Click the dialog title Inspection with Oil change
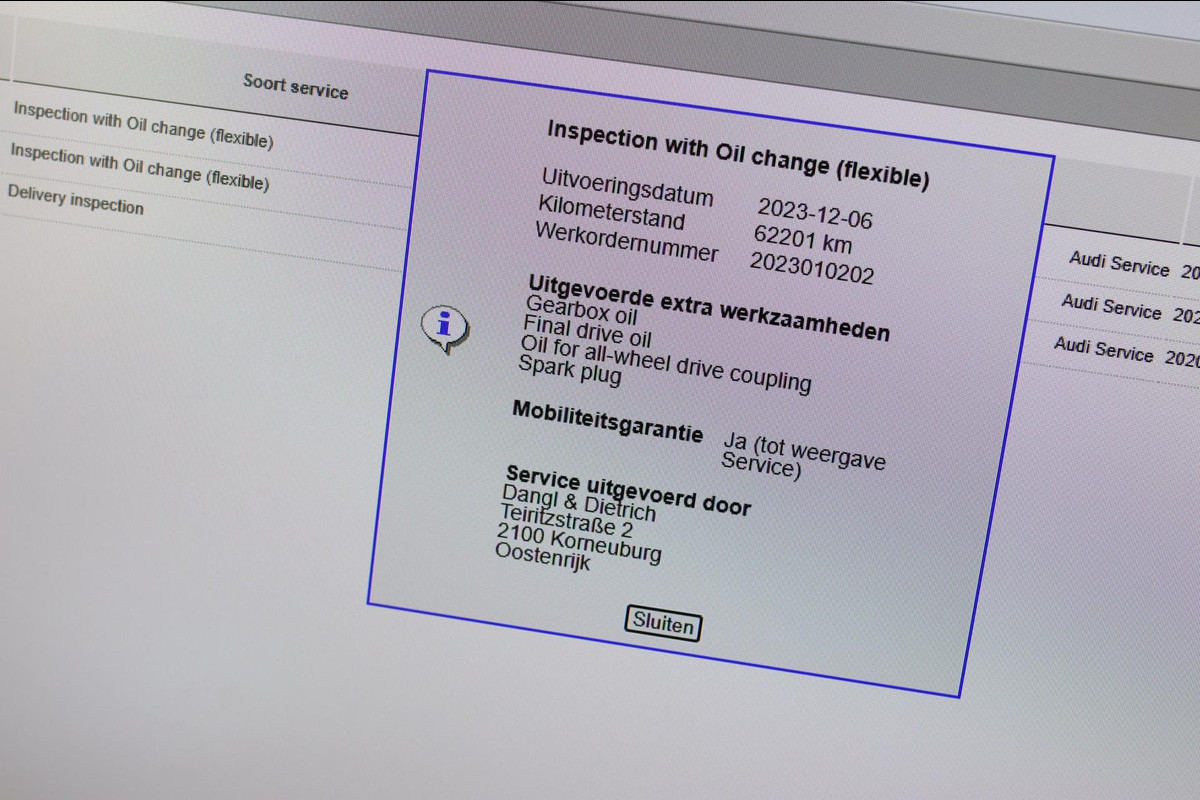Image resolution: width=1200 pixels, height=800 pixels. point(738,155)
